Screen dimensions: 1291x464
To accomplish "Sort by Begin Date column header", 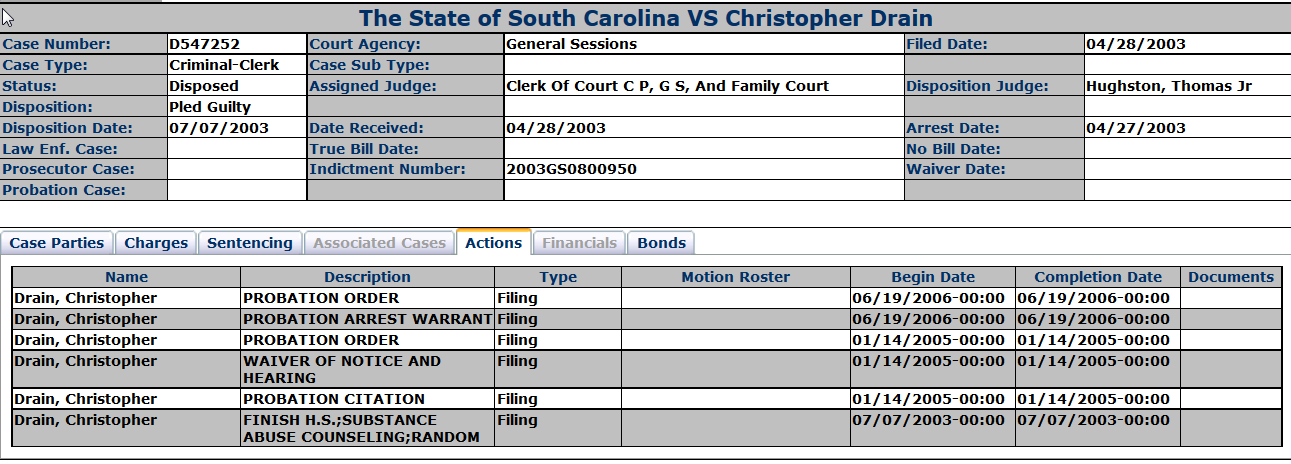I will pos(933,277).
